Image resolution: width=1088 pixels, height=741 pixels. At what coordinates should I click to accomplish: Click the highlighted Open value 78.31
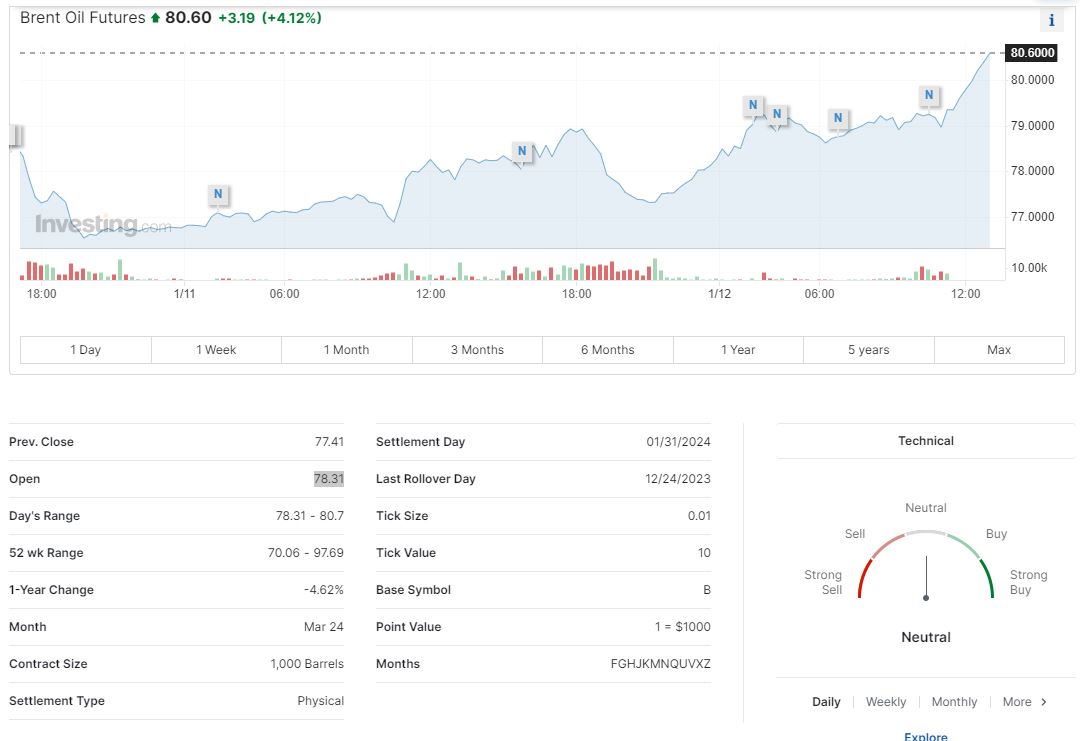(x=328, y=479)
